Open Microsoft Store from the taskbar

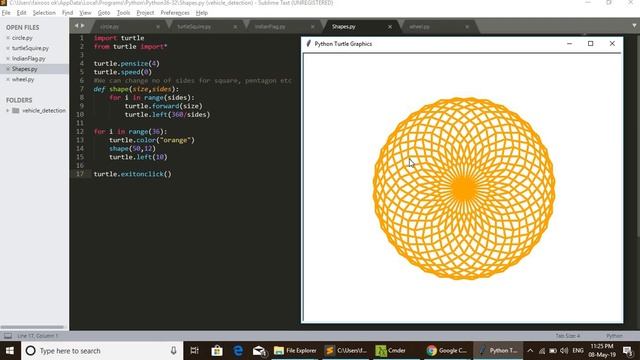[217, 351]
